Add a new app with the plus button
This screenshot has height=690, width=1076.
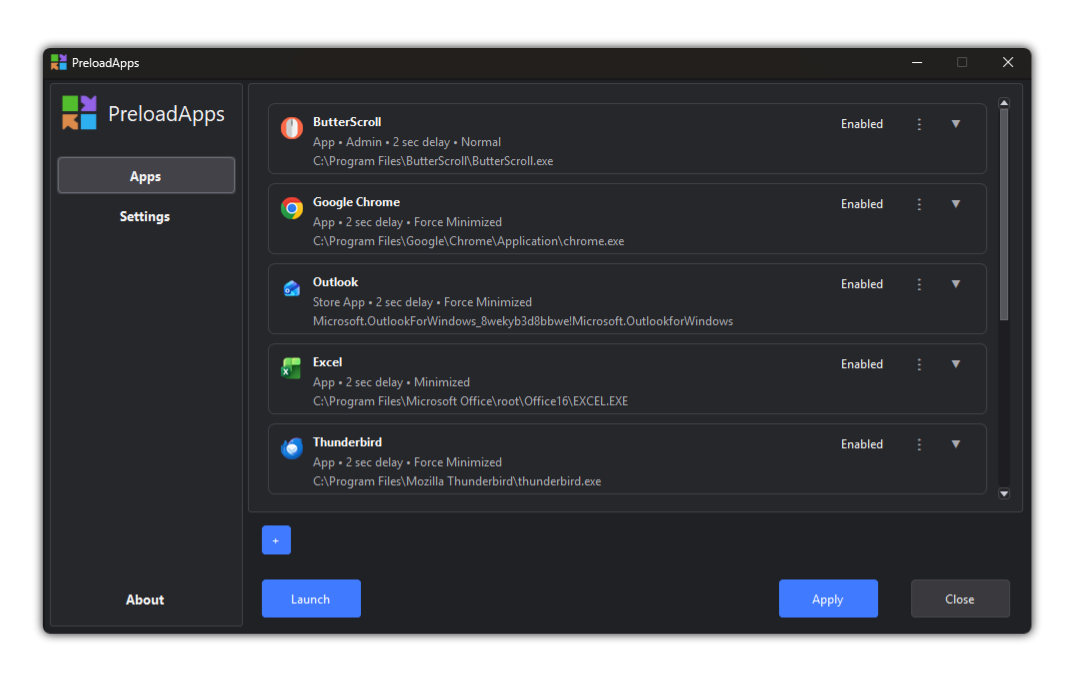[277, 540]
